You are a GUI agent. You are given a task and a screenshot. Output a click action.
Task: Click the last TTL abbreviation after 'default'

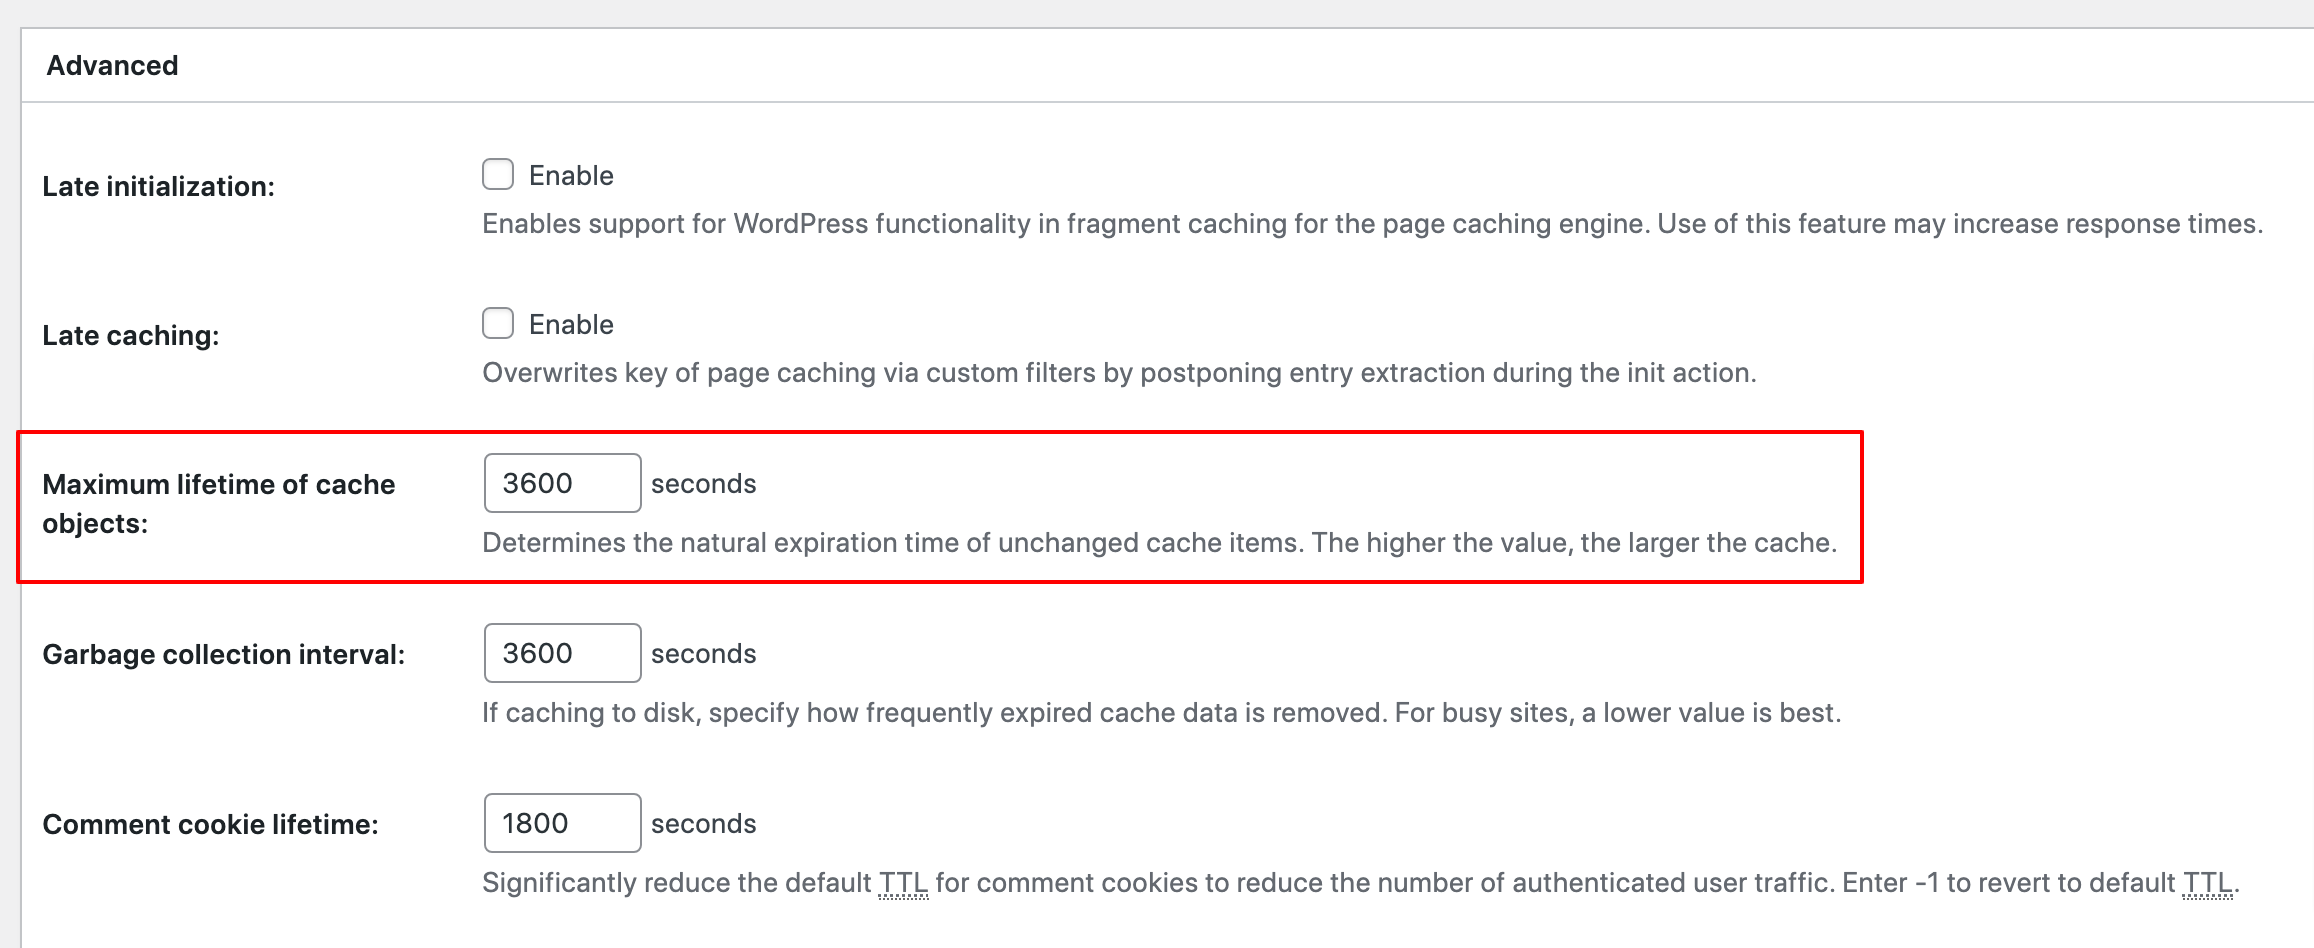2207,884
